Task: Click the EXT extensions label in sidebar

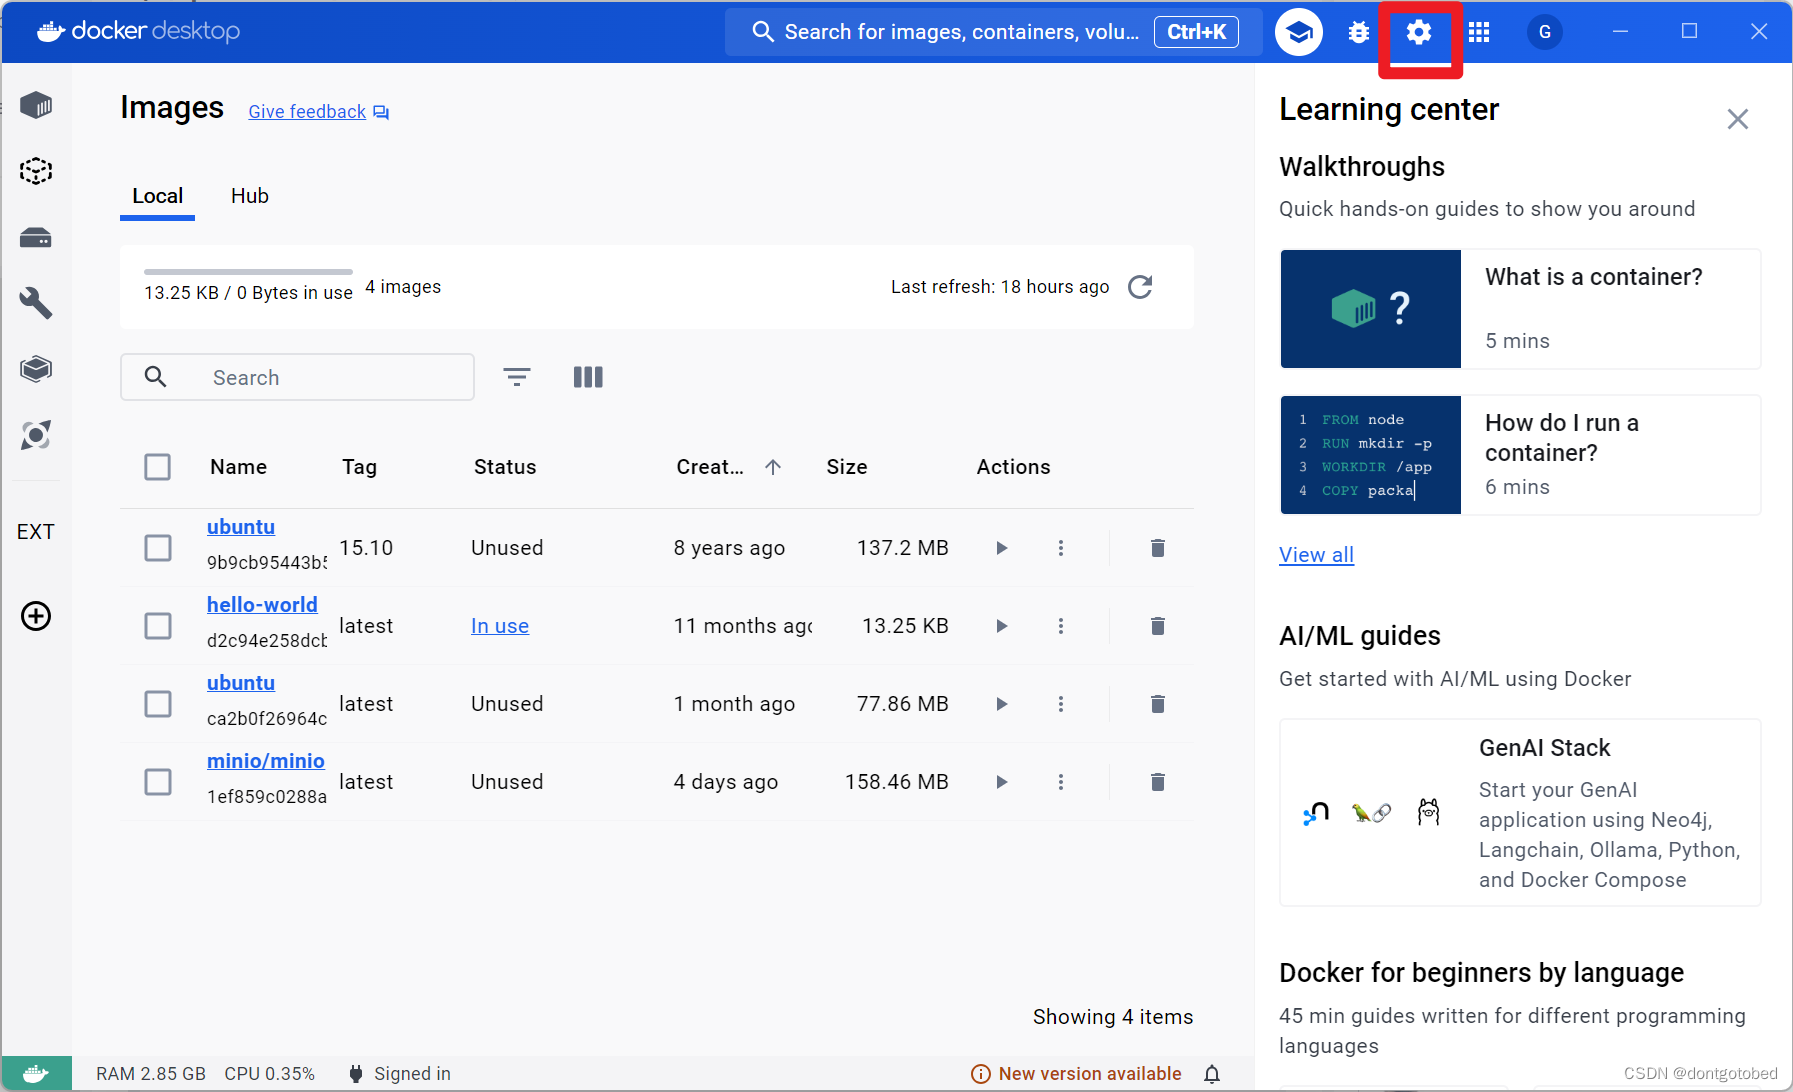Action: (x=36, y=532)
